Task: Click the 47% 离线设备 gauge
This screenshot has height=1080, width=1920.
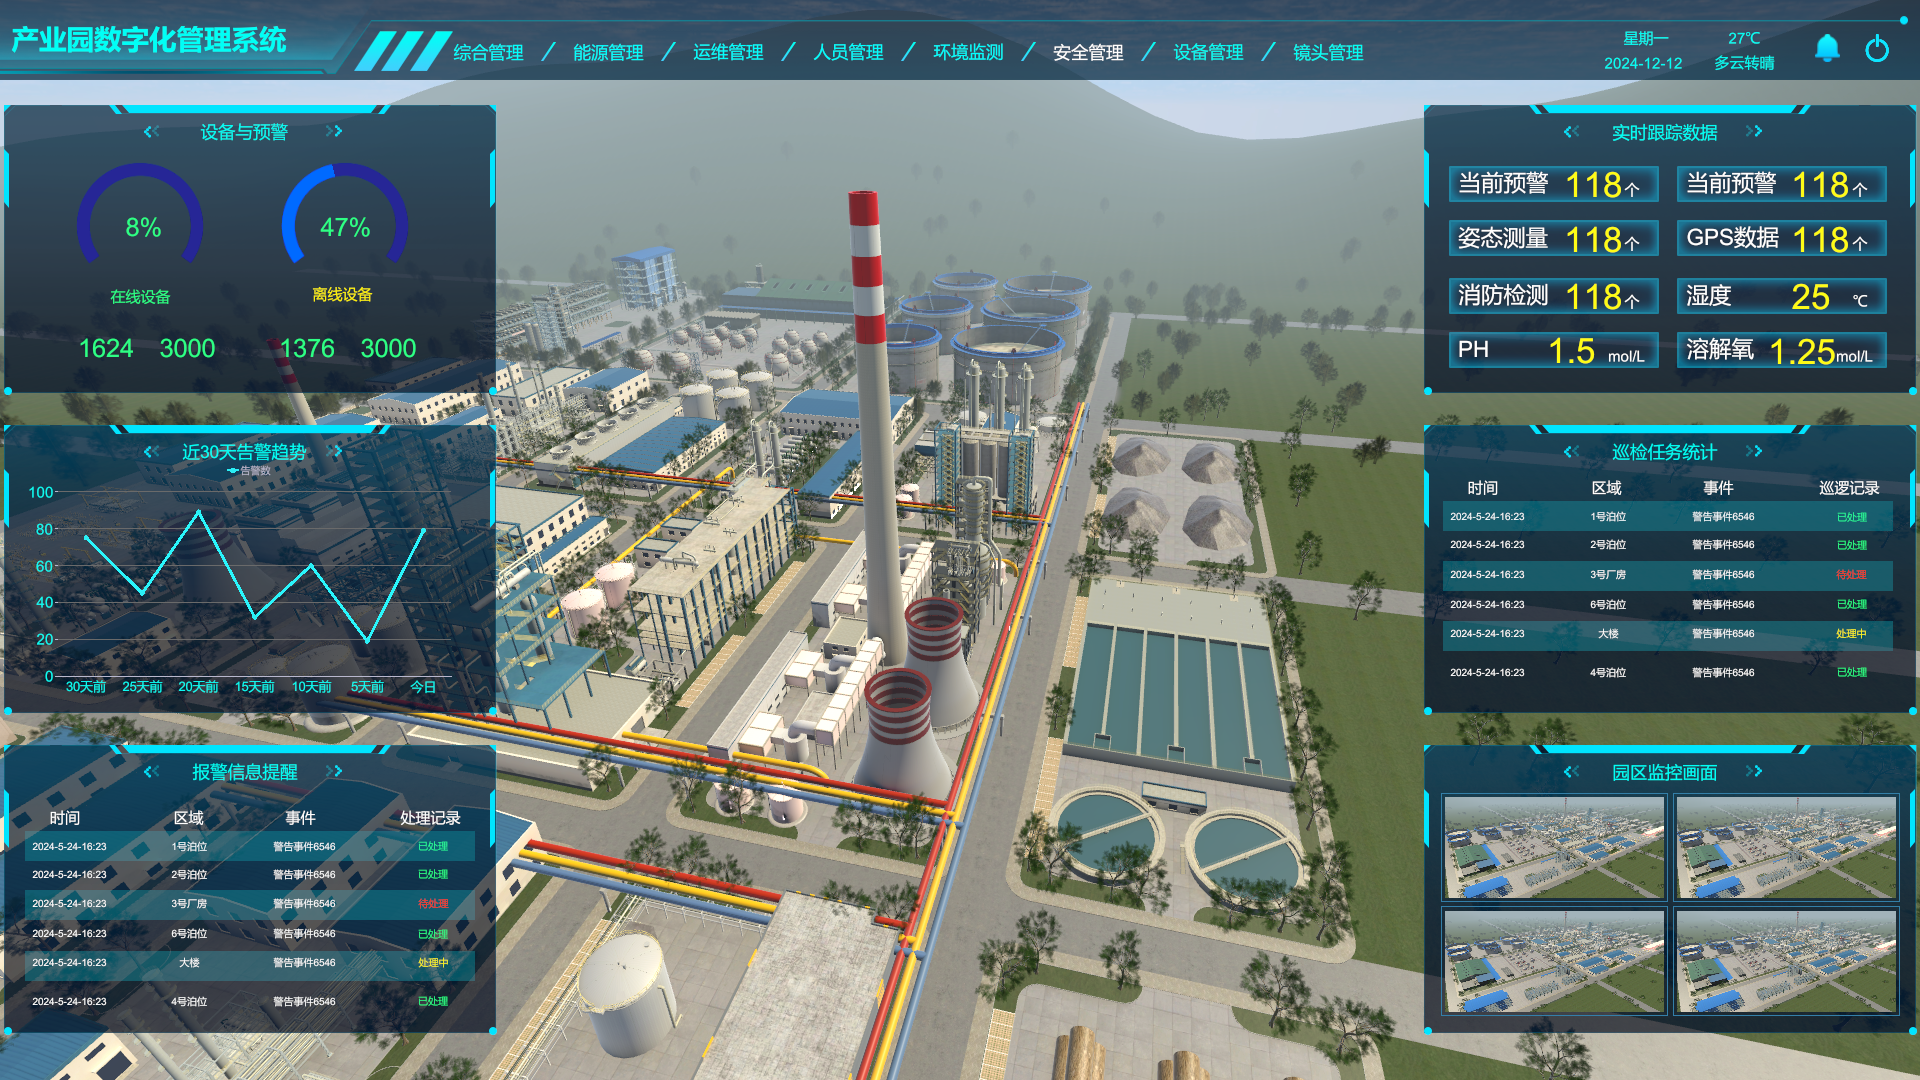Action: pyautogui.click(x=345, y=226)
